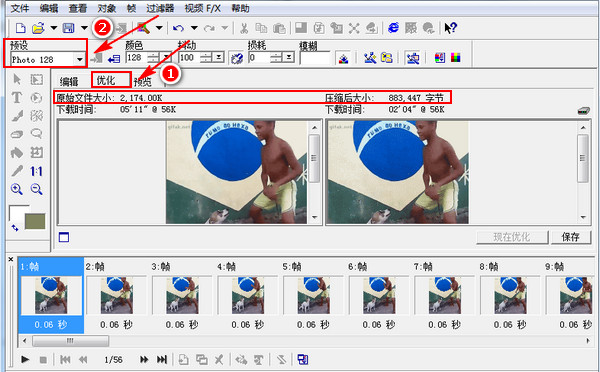The image size is (600, 372).
Task: Open the dropdown arrow next to Open folder
Action: (x=54, y=28)
